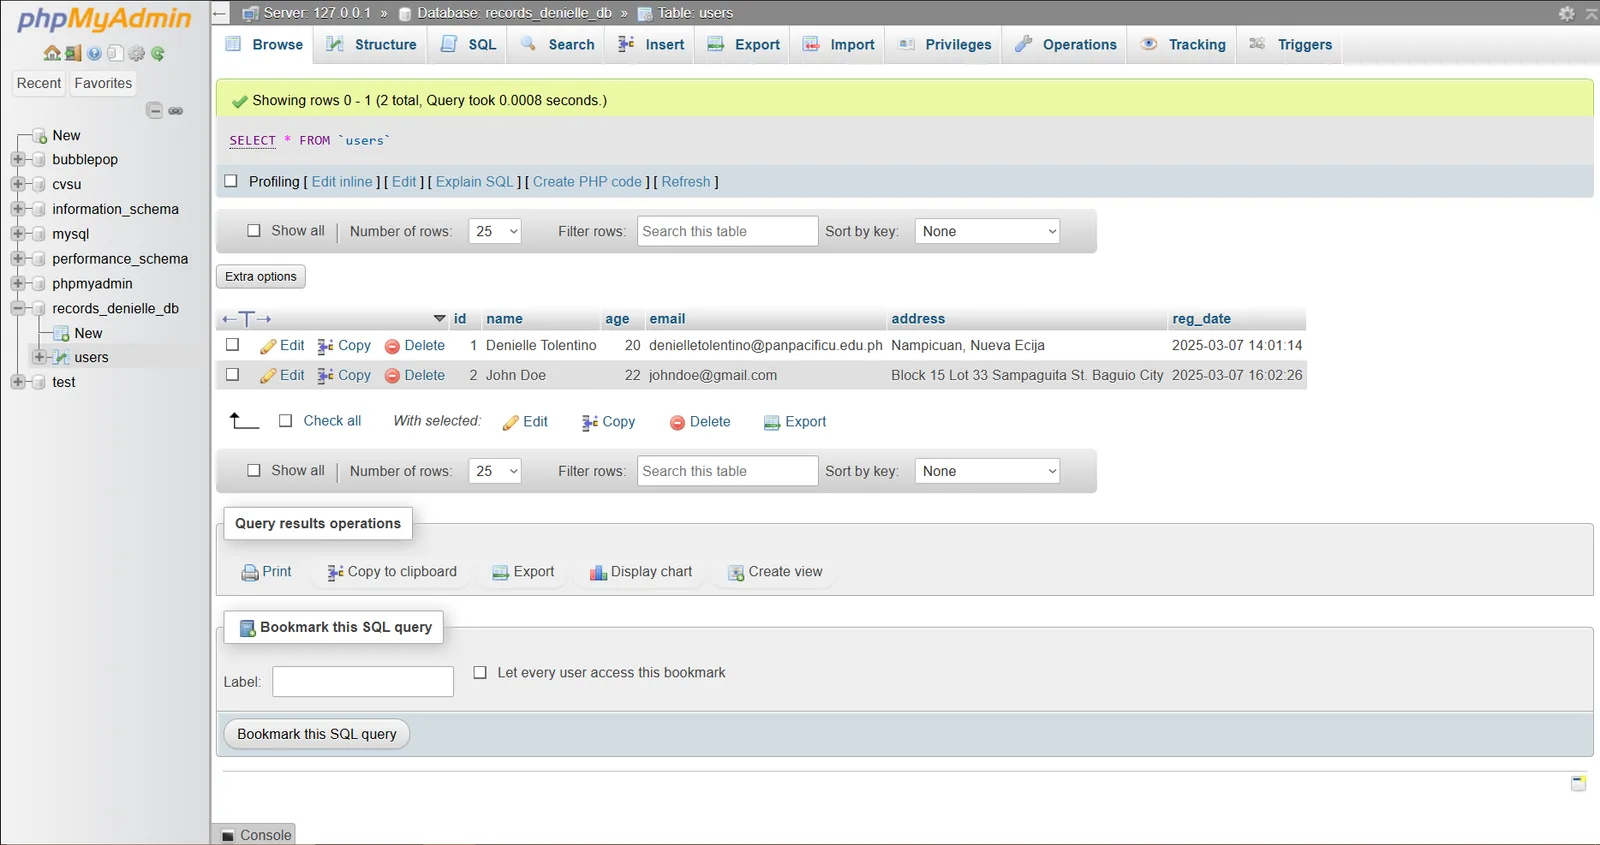
Task: Open upper Sort by key dropdown
Action: pyautogui.click(x=987, y=231)
